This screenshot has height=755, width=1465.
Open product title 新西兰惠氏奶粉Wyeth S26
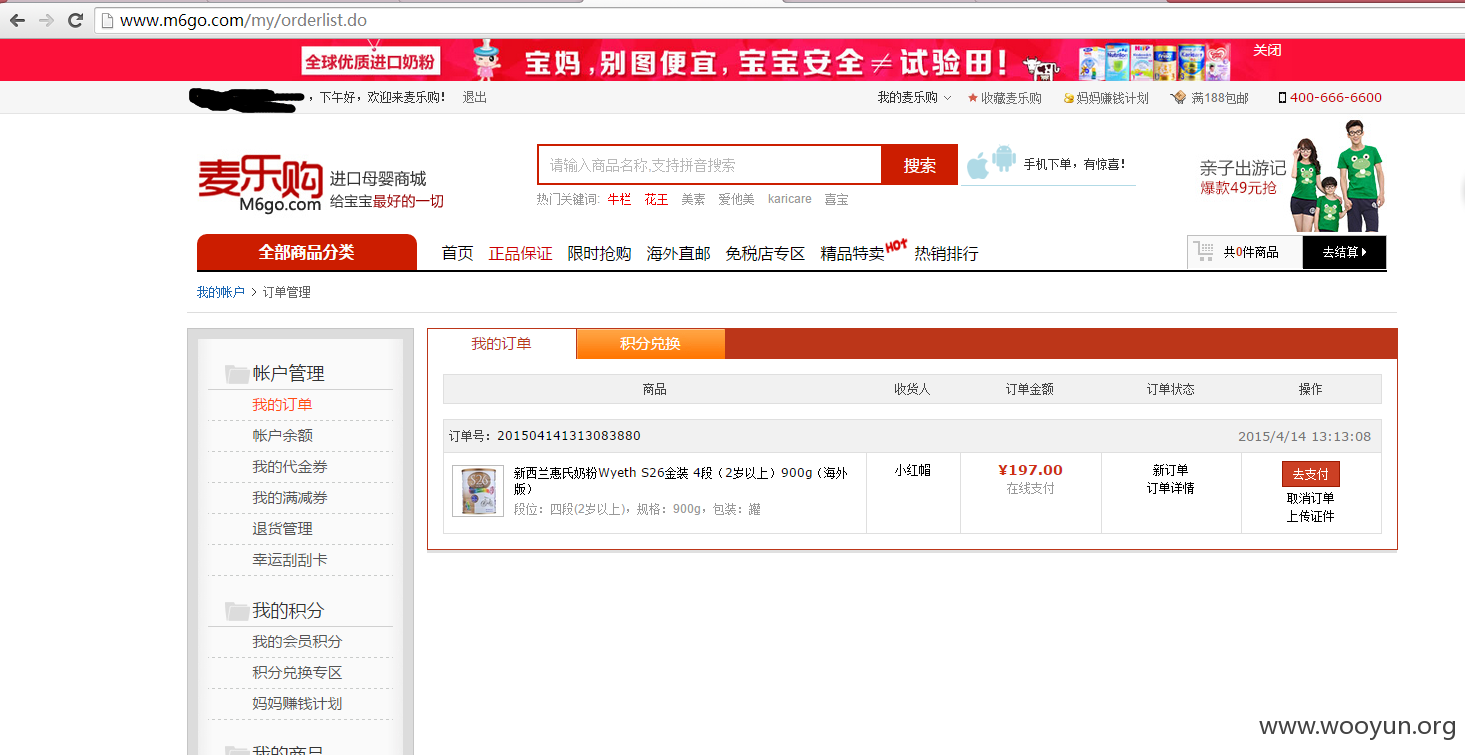coord(680,481)
